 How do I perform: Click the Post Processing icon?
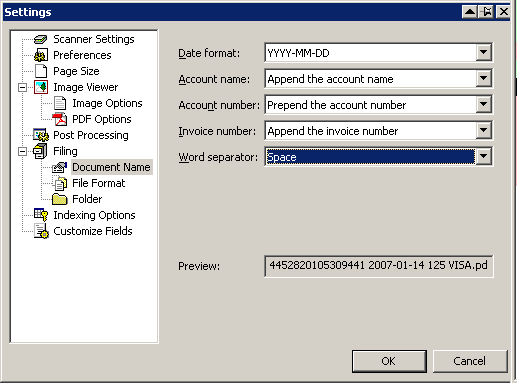[41, 135]
